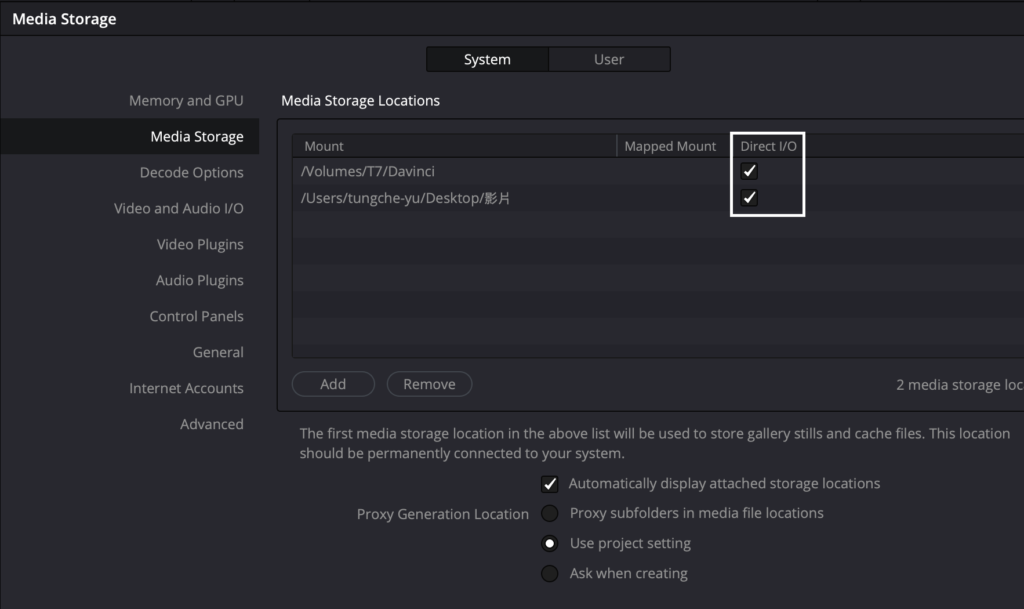This screenshot has width=1024, height=609.
Task: Go to Video and Audio I/O
Action: pyautogui.click(x=179, y=208)
